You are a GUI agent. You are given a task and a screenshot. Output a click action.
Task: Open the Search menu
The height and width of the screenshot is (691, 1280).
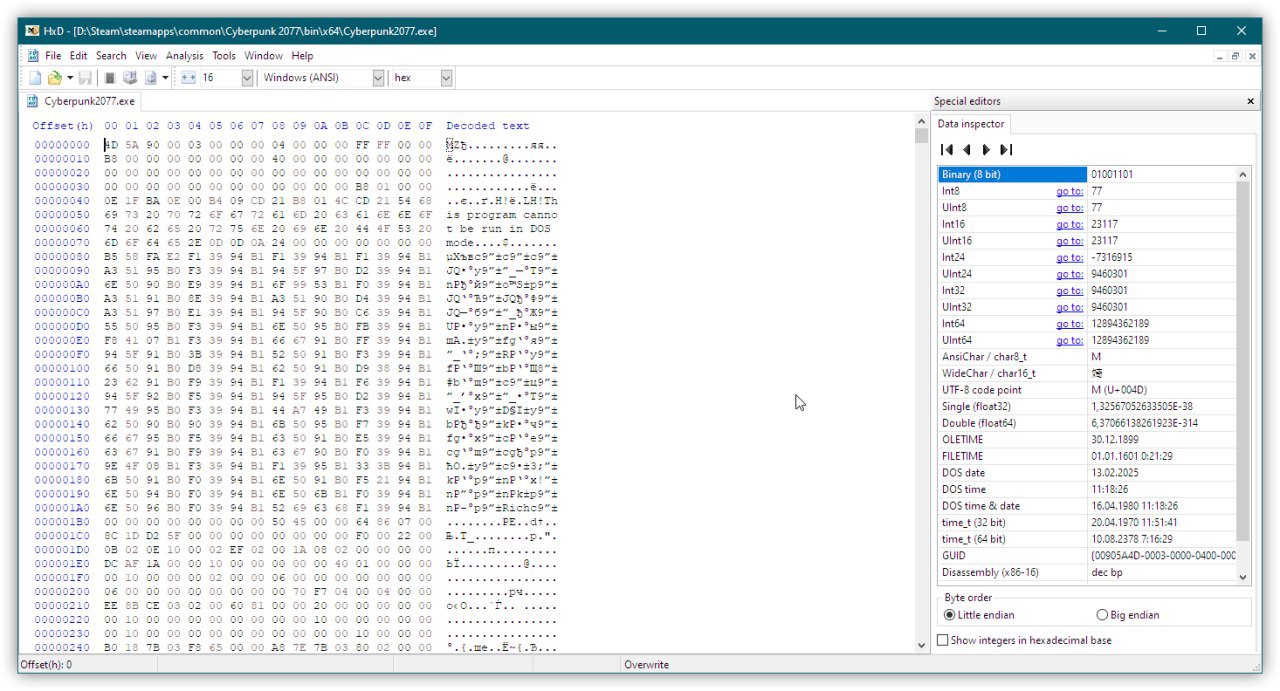coord(111,56)
